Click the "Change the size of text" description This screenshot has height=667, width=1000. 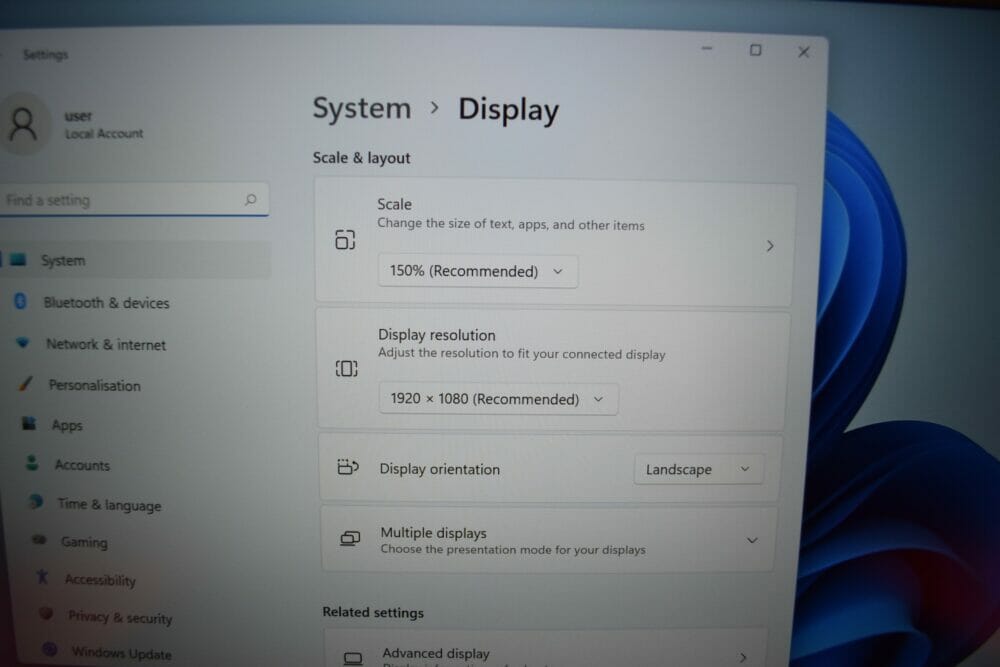[x=511, y=224]
